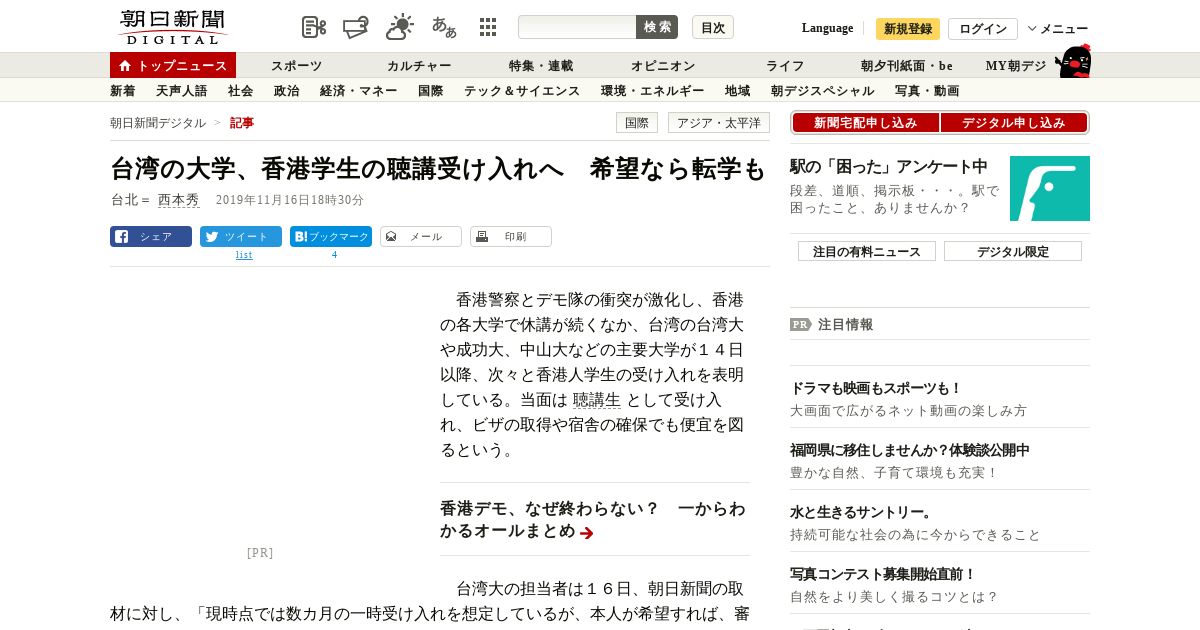Change font size with あぁ icon

click(x=444, y=27)
